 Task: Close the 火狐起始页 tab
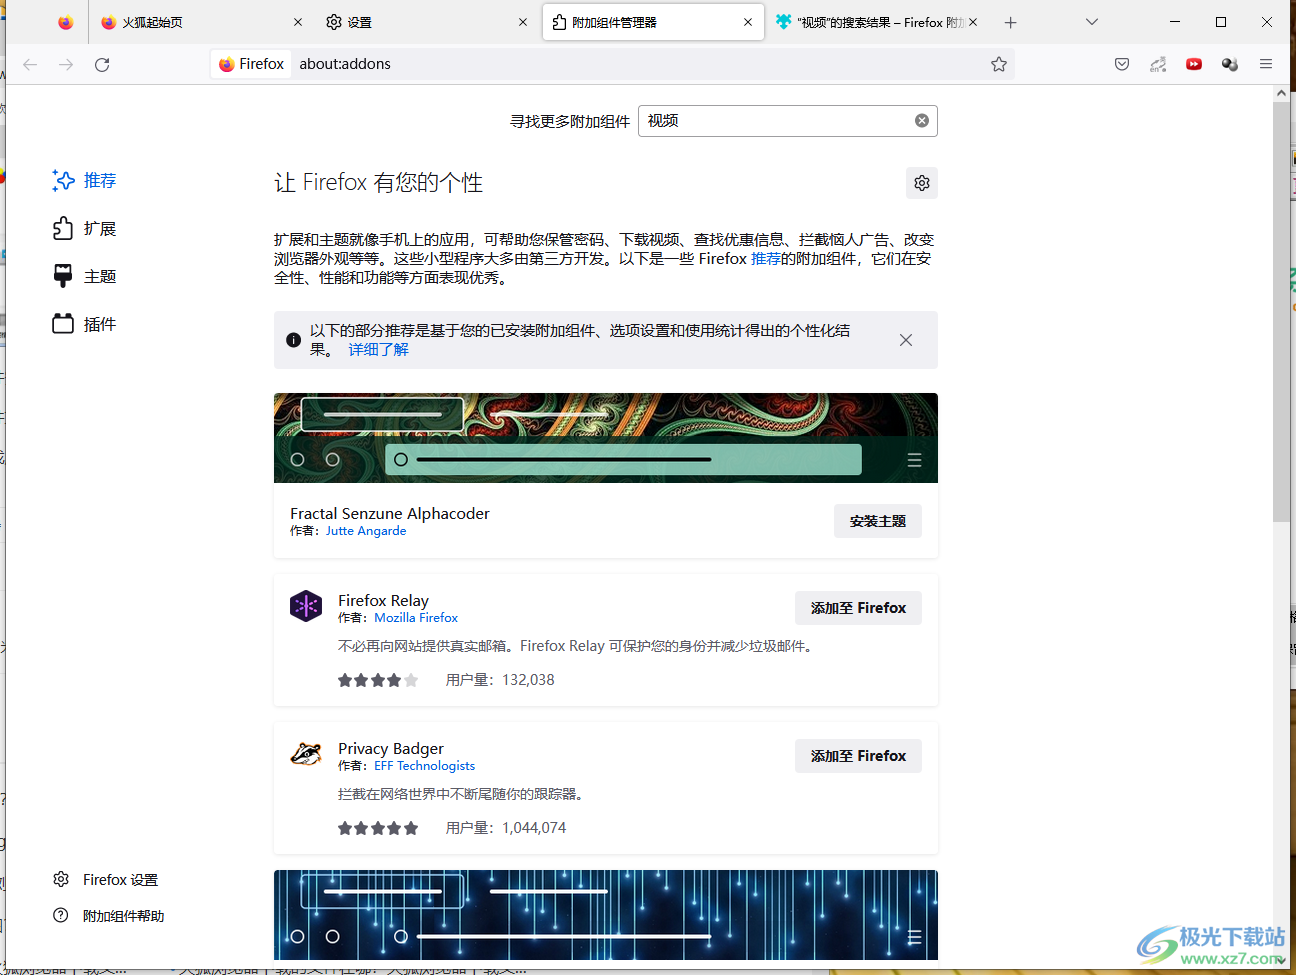[298, 22]
